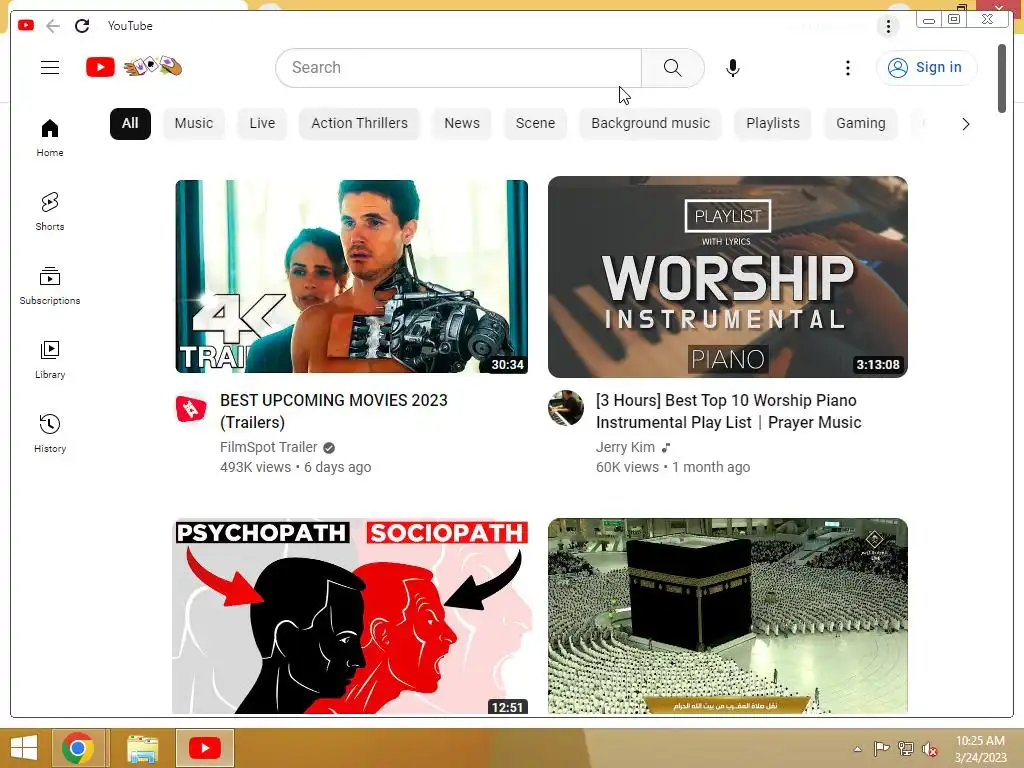
Task: Open the Worship Piano Instrumental title link
Action: click(728, 411)
